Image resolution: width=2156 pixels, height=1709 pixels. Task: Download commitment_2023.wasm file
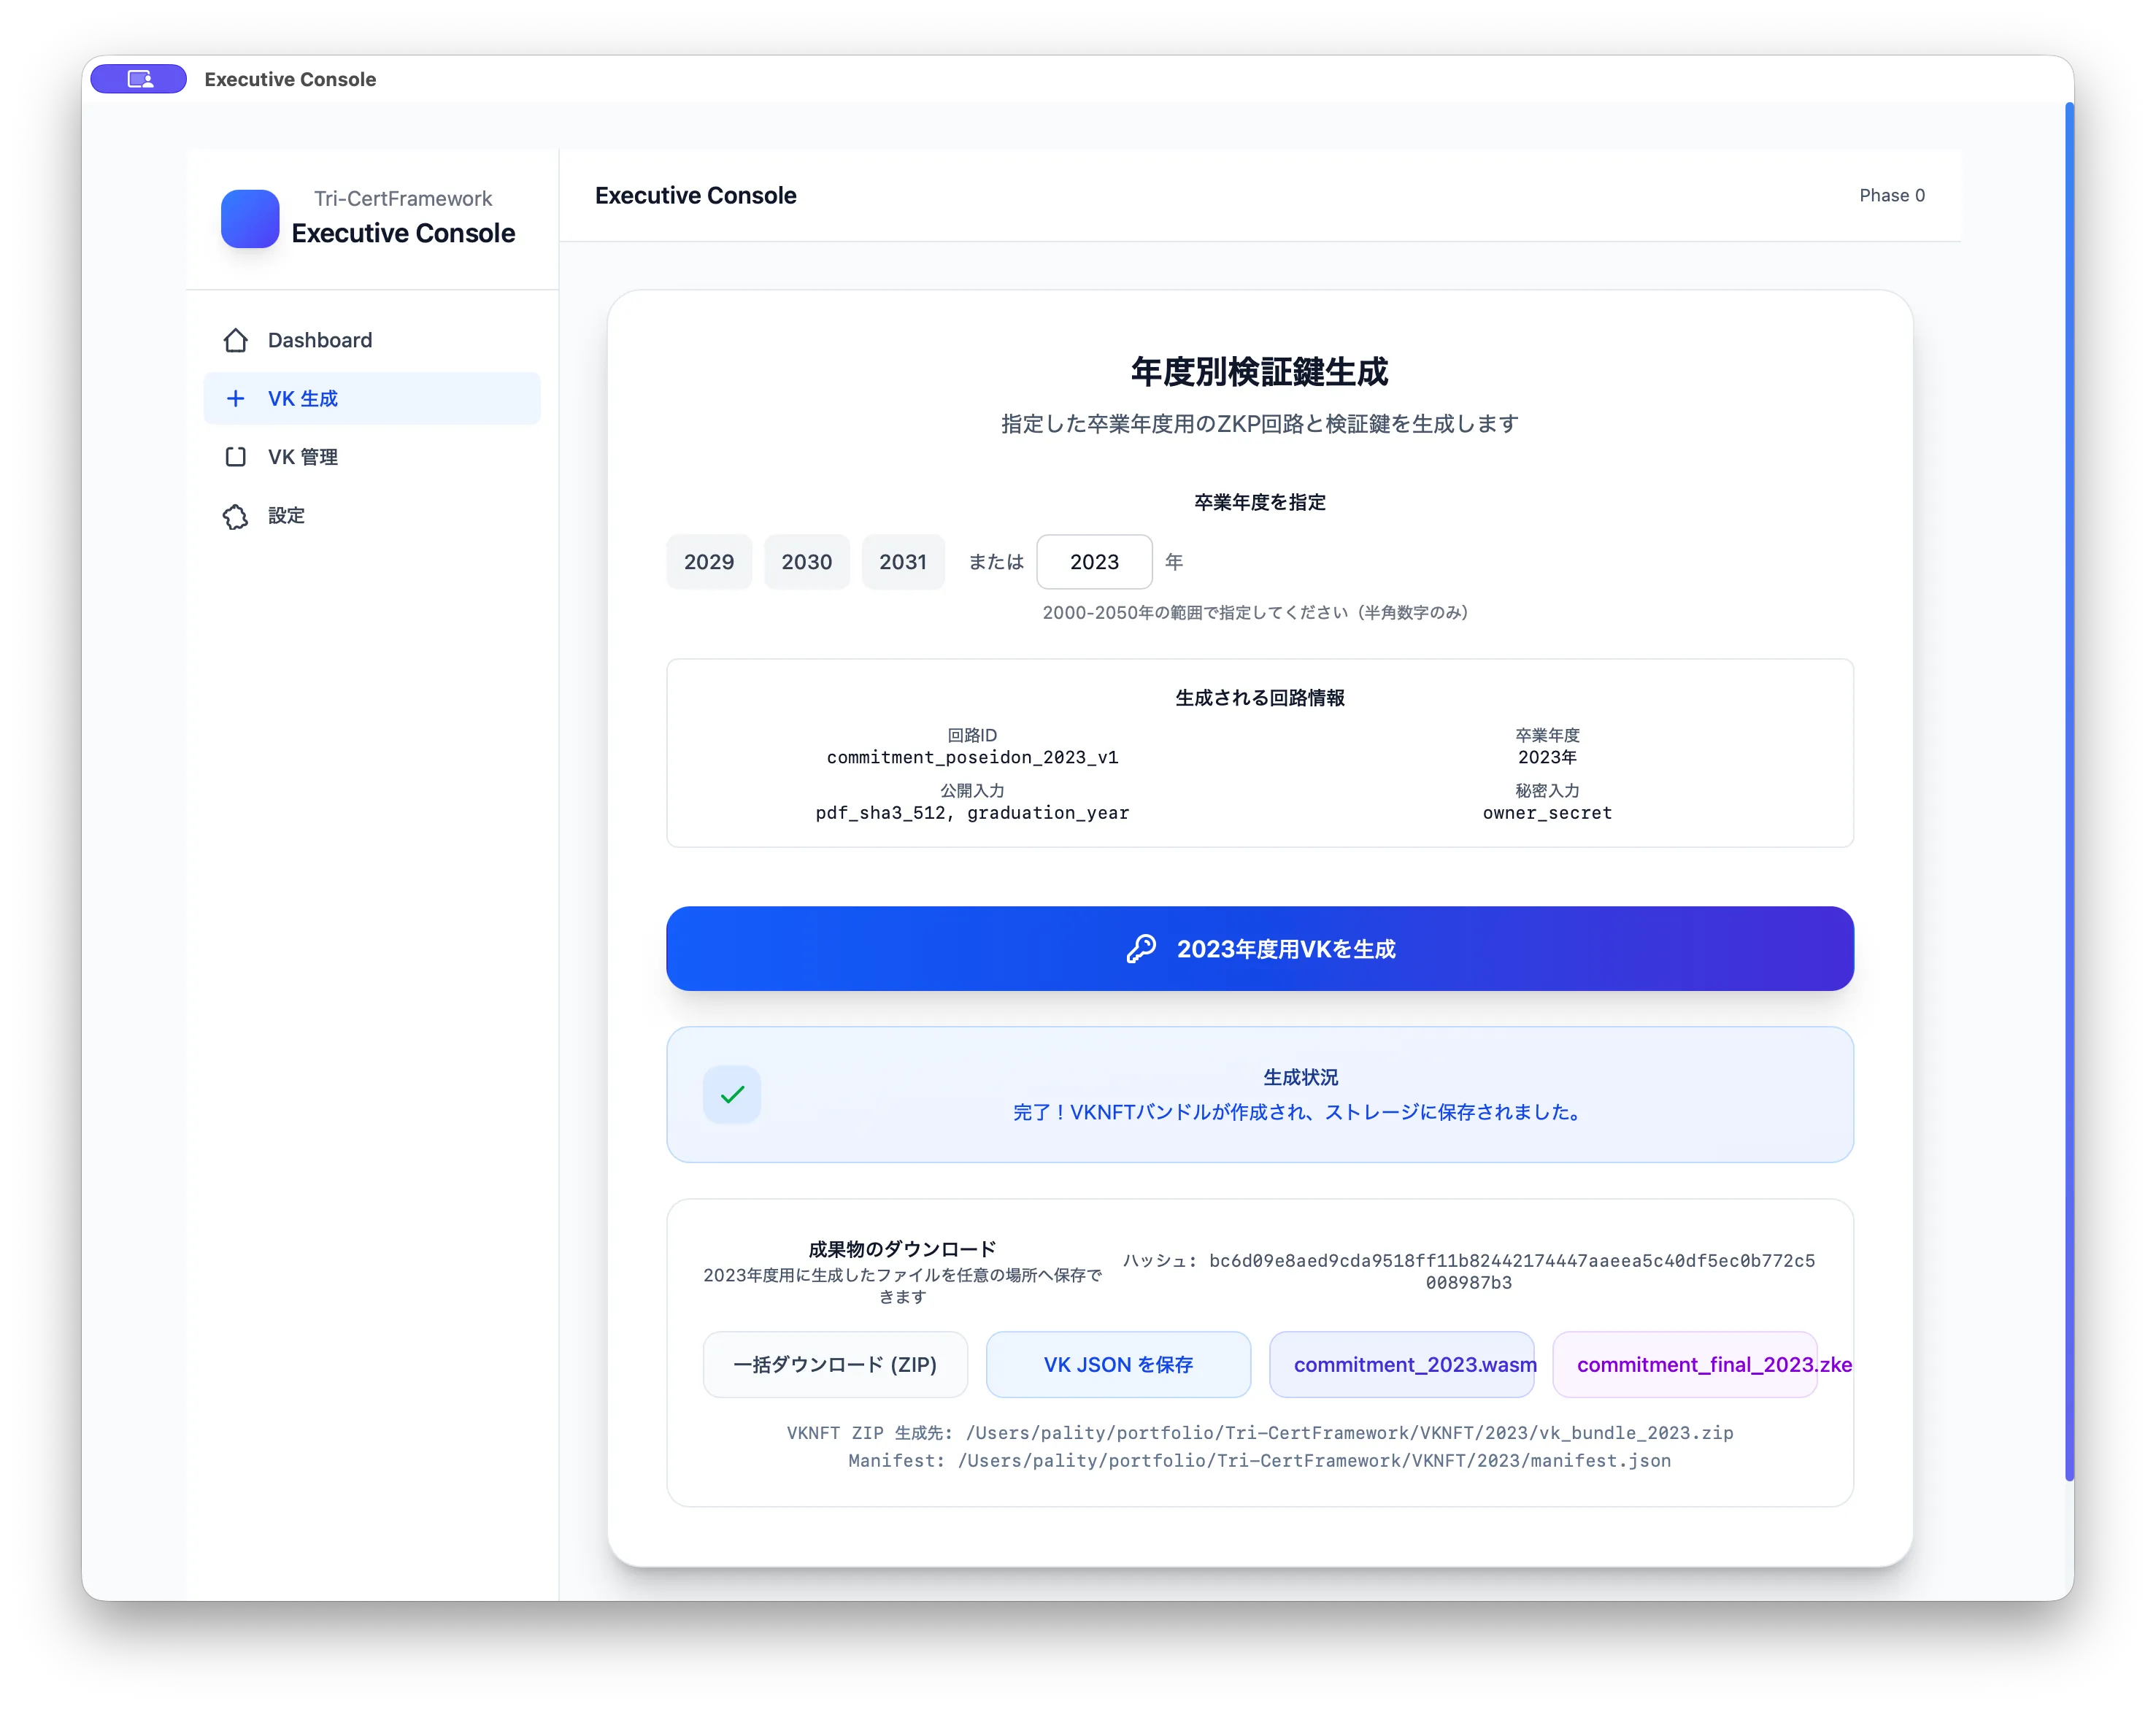(x=1402, y=1365)
